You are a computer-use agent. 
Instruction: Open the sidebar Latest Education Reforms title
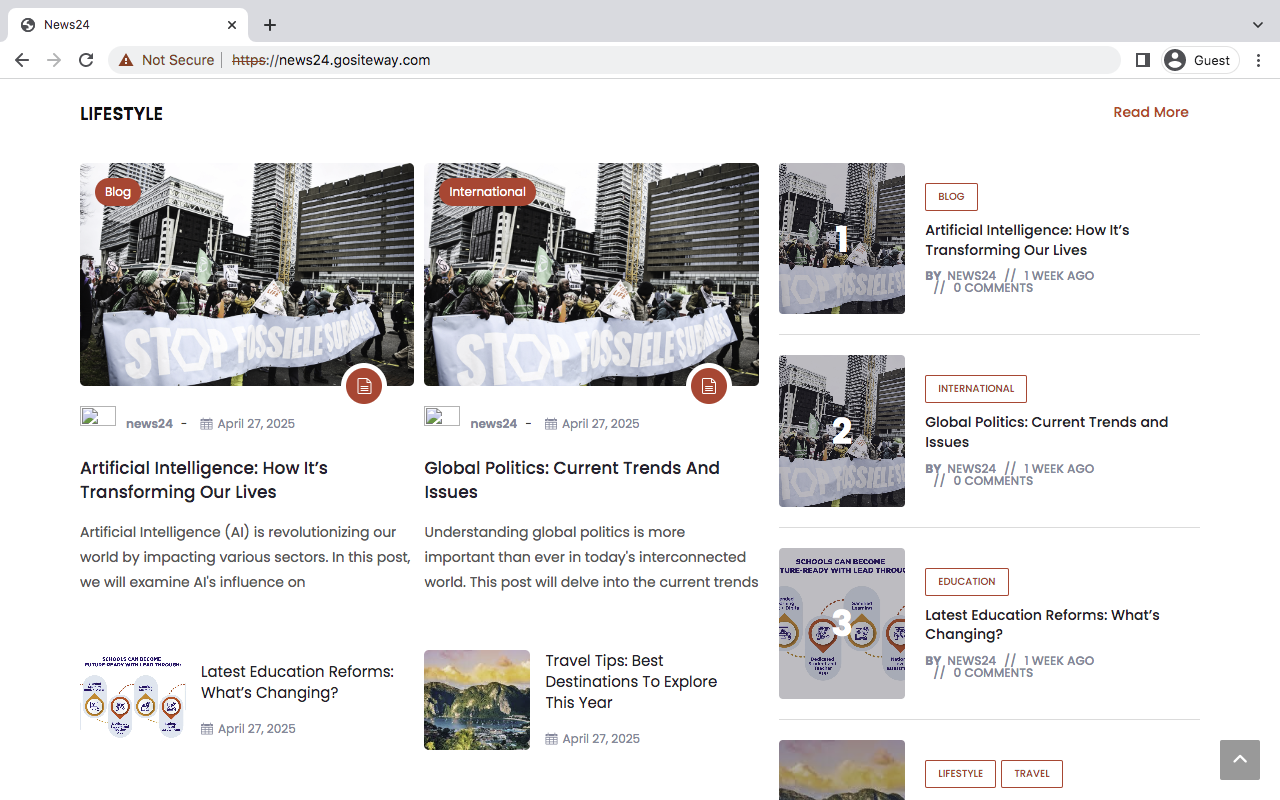1042,625
